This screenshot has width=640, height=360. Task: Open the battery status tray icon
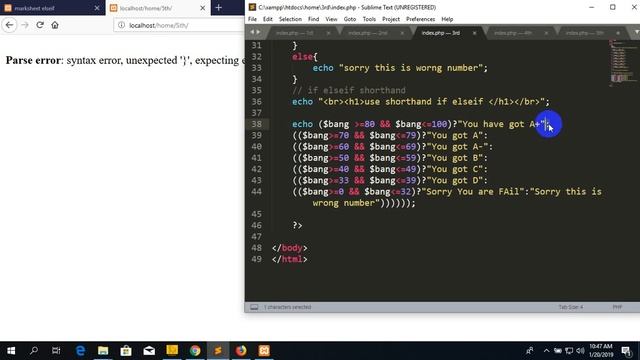pyautogui.click(x=558, y=351)
